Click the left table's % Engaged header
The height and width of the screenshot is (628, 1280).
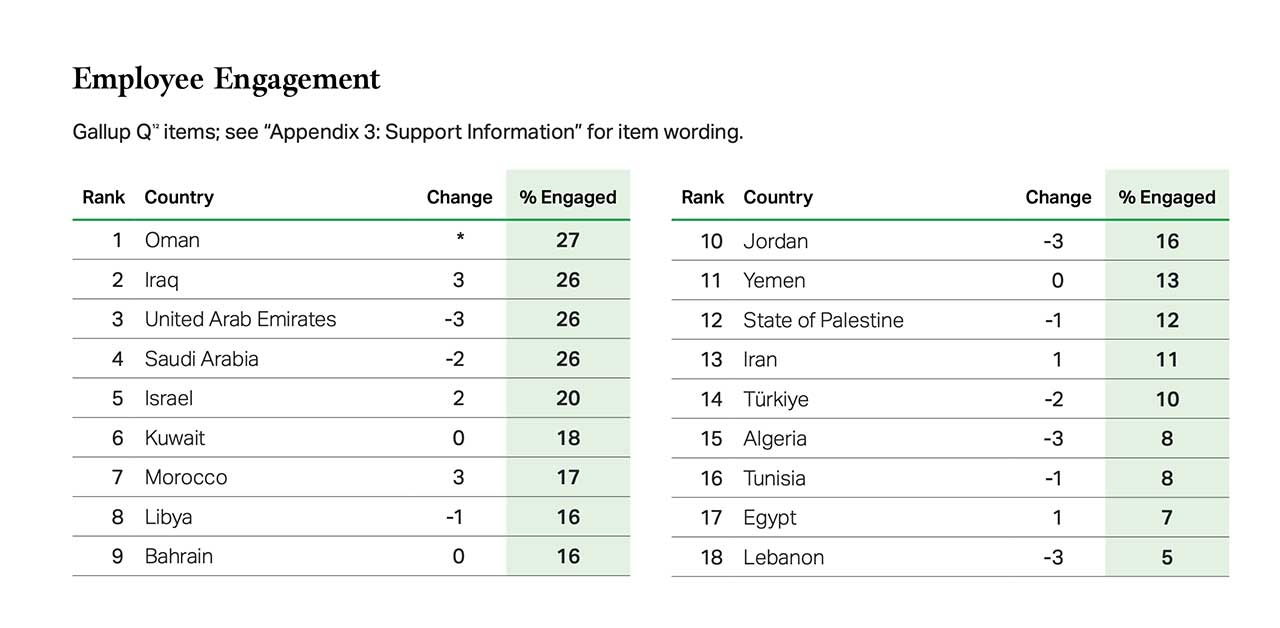click(x=568, y=197)
